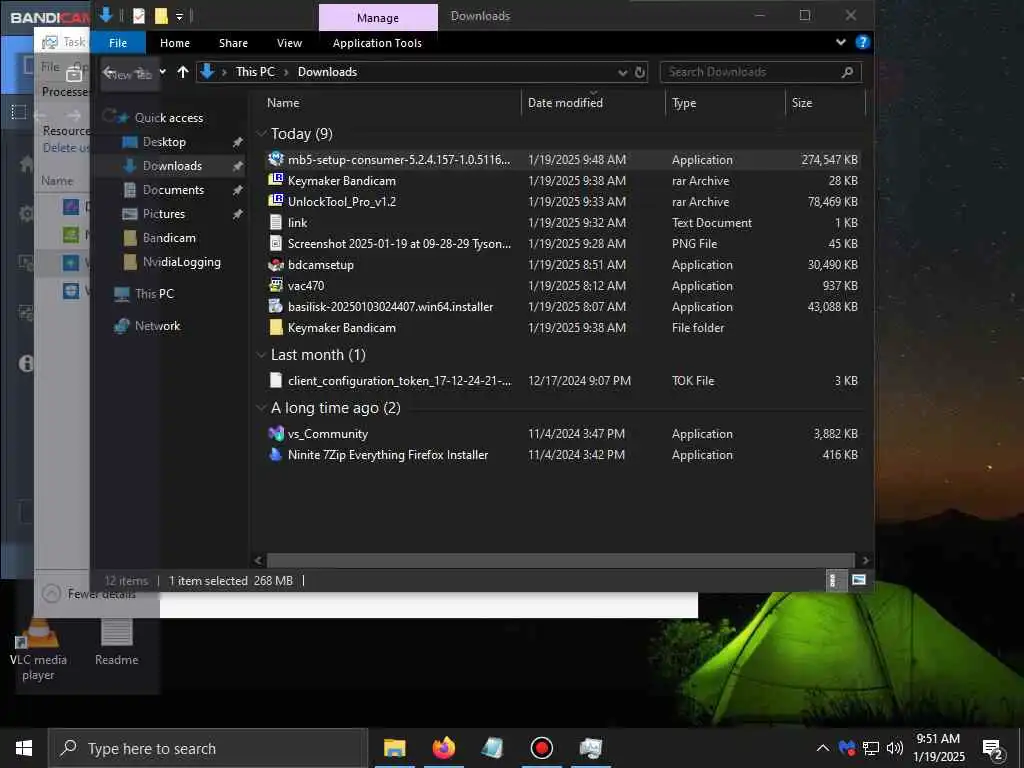
Task: Select Network in navigation pane
Action: pyautogui.click(x=157, y=326)
